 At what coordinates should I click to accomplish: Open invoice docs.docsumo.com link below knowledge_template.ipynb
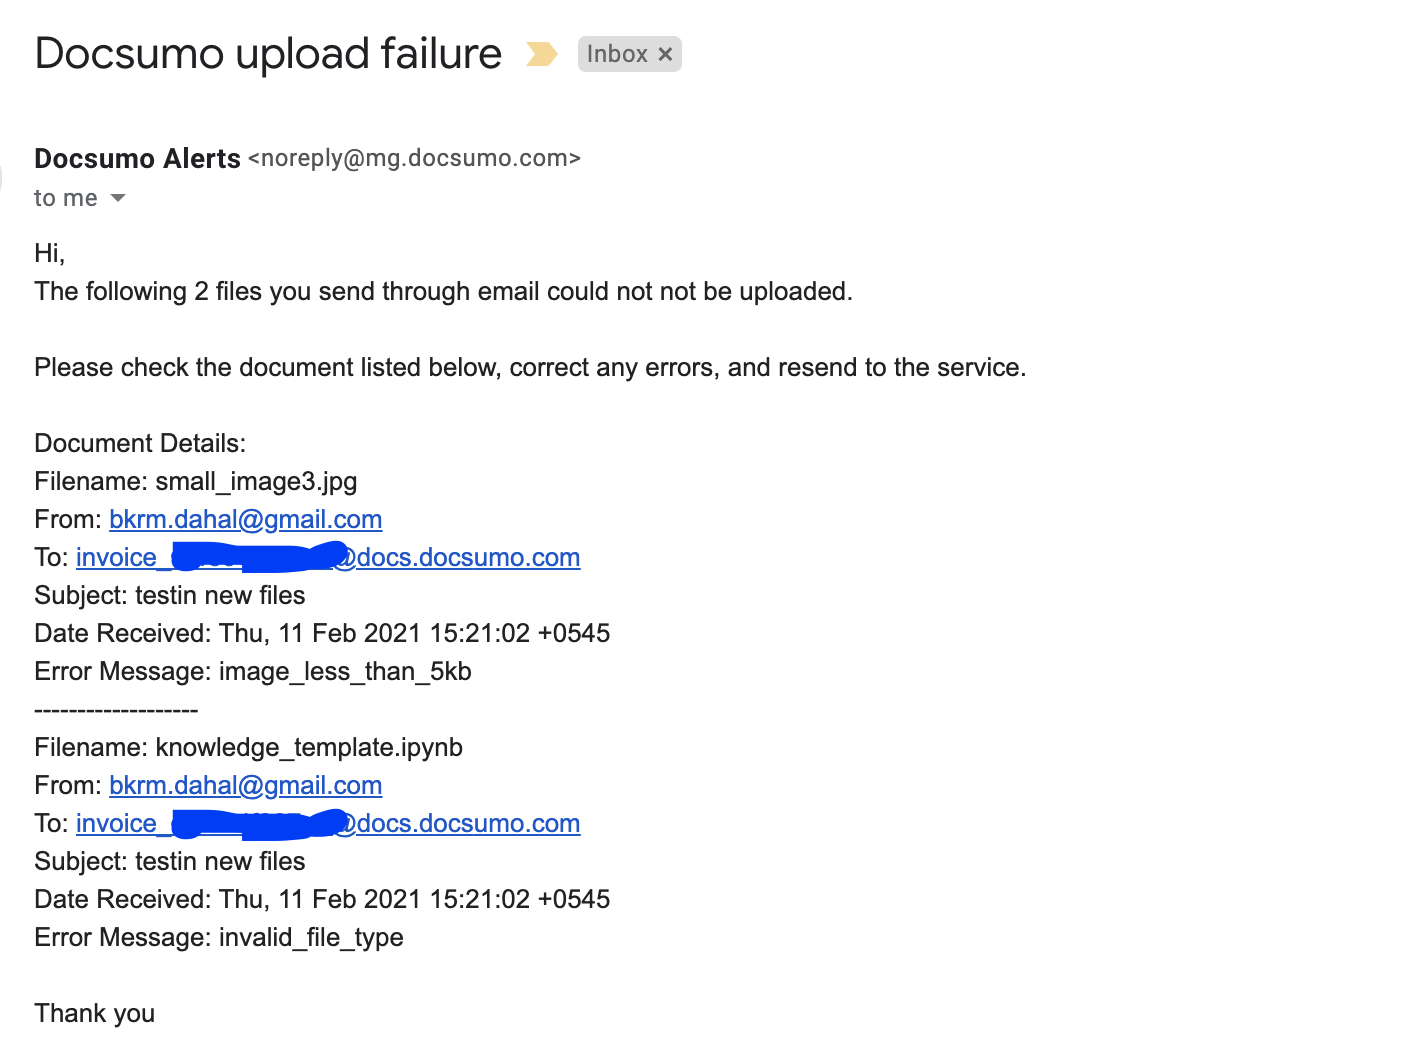pos(328,823)
